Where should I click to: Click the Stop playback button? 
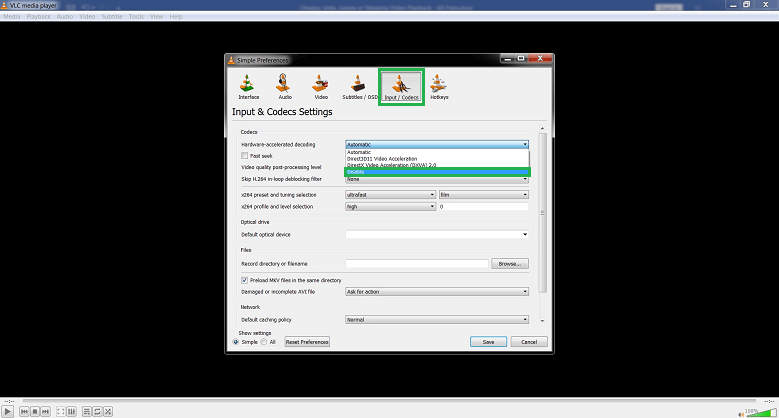(x=35, y=412)
